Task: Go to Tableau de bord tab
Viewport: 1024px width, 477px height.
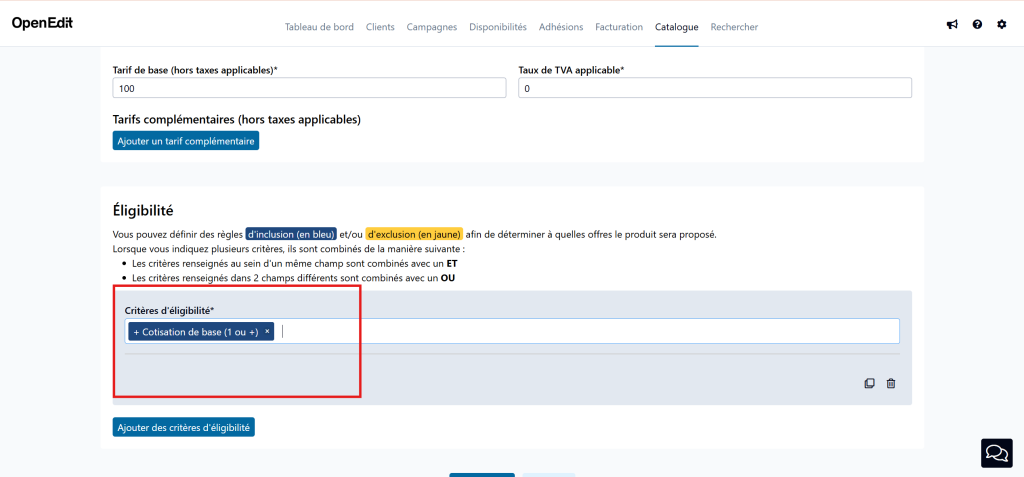Action: click(x=319, y=27)
